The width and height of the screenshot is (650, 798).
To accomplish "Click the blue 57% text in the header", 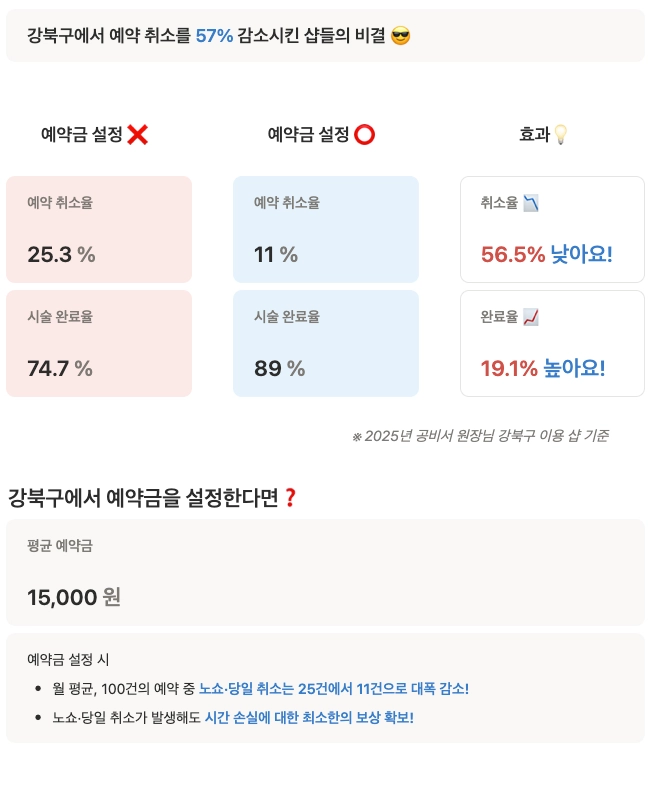I will click(214, 36).
